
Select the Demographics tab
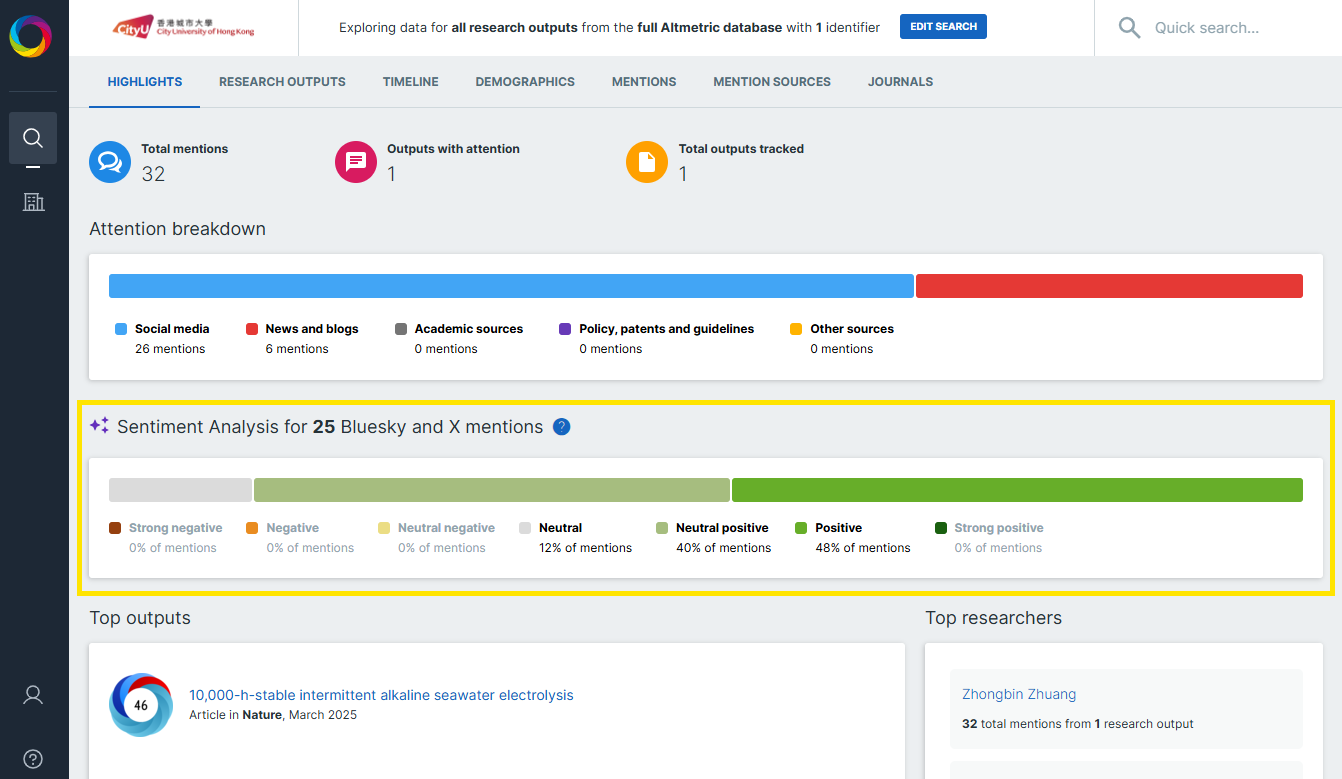(x=525, y=82)
